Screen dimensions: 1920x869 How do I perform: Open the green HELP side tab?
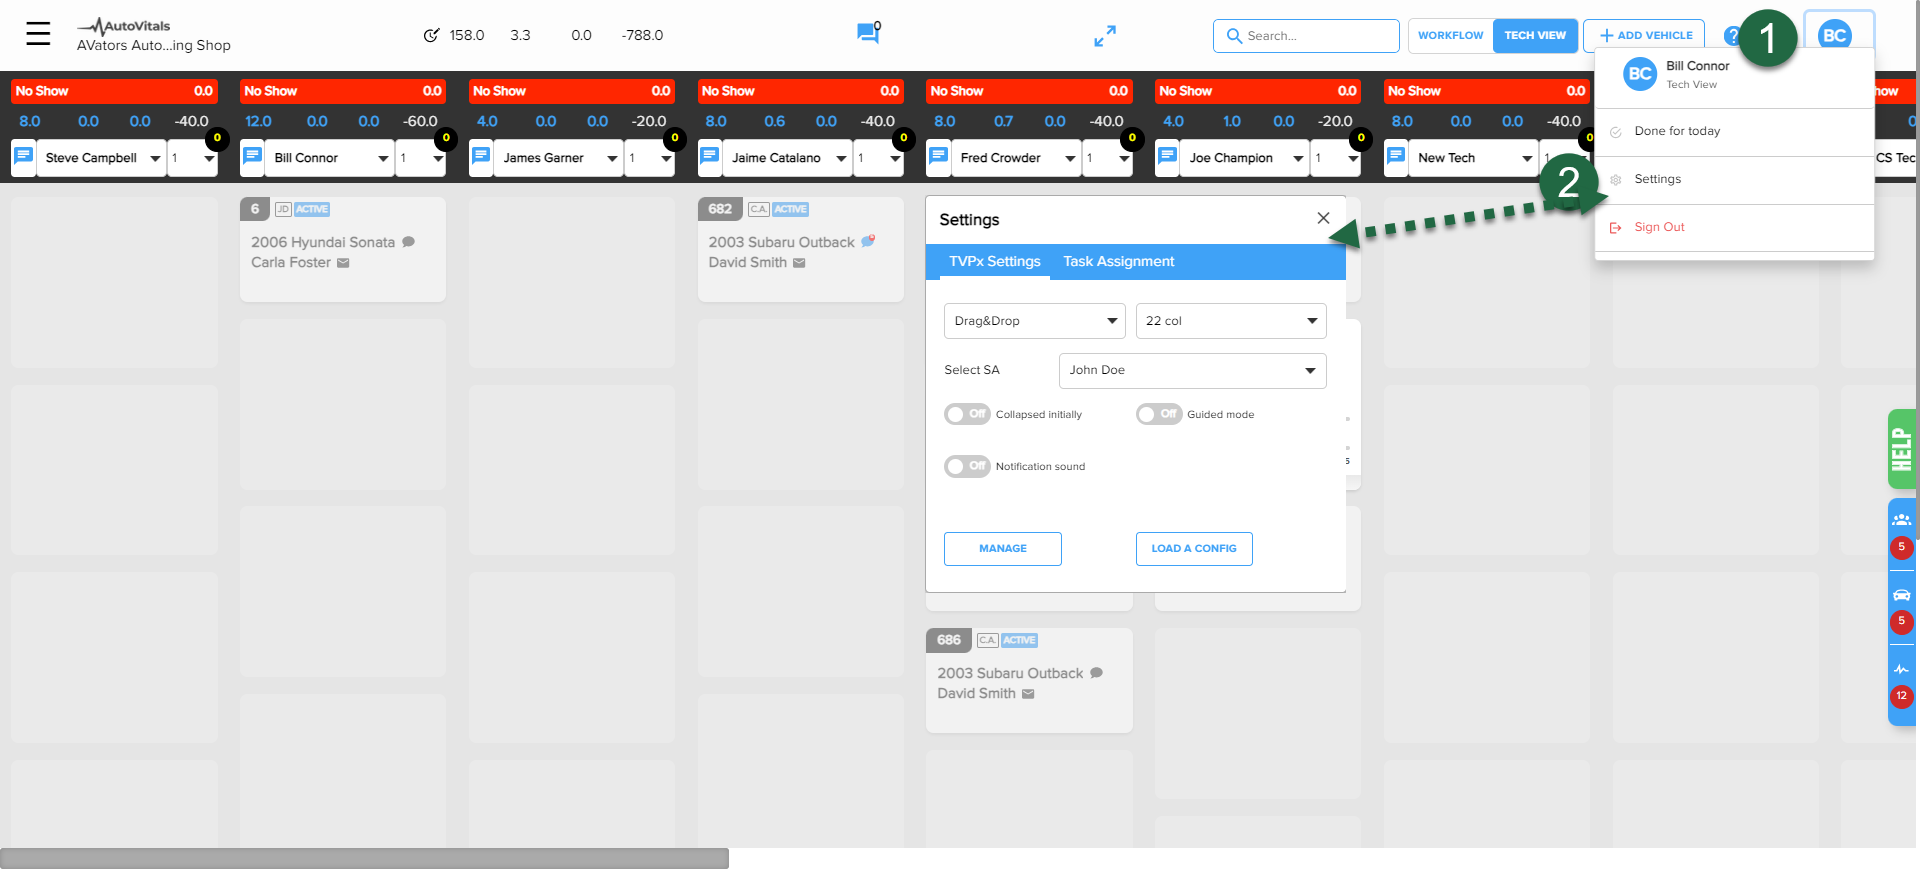point(1901,449)
